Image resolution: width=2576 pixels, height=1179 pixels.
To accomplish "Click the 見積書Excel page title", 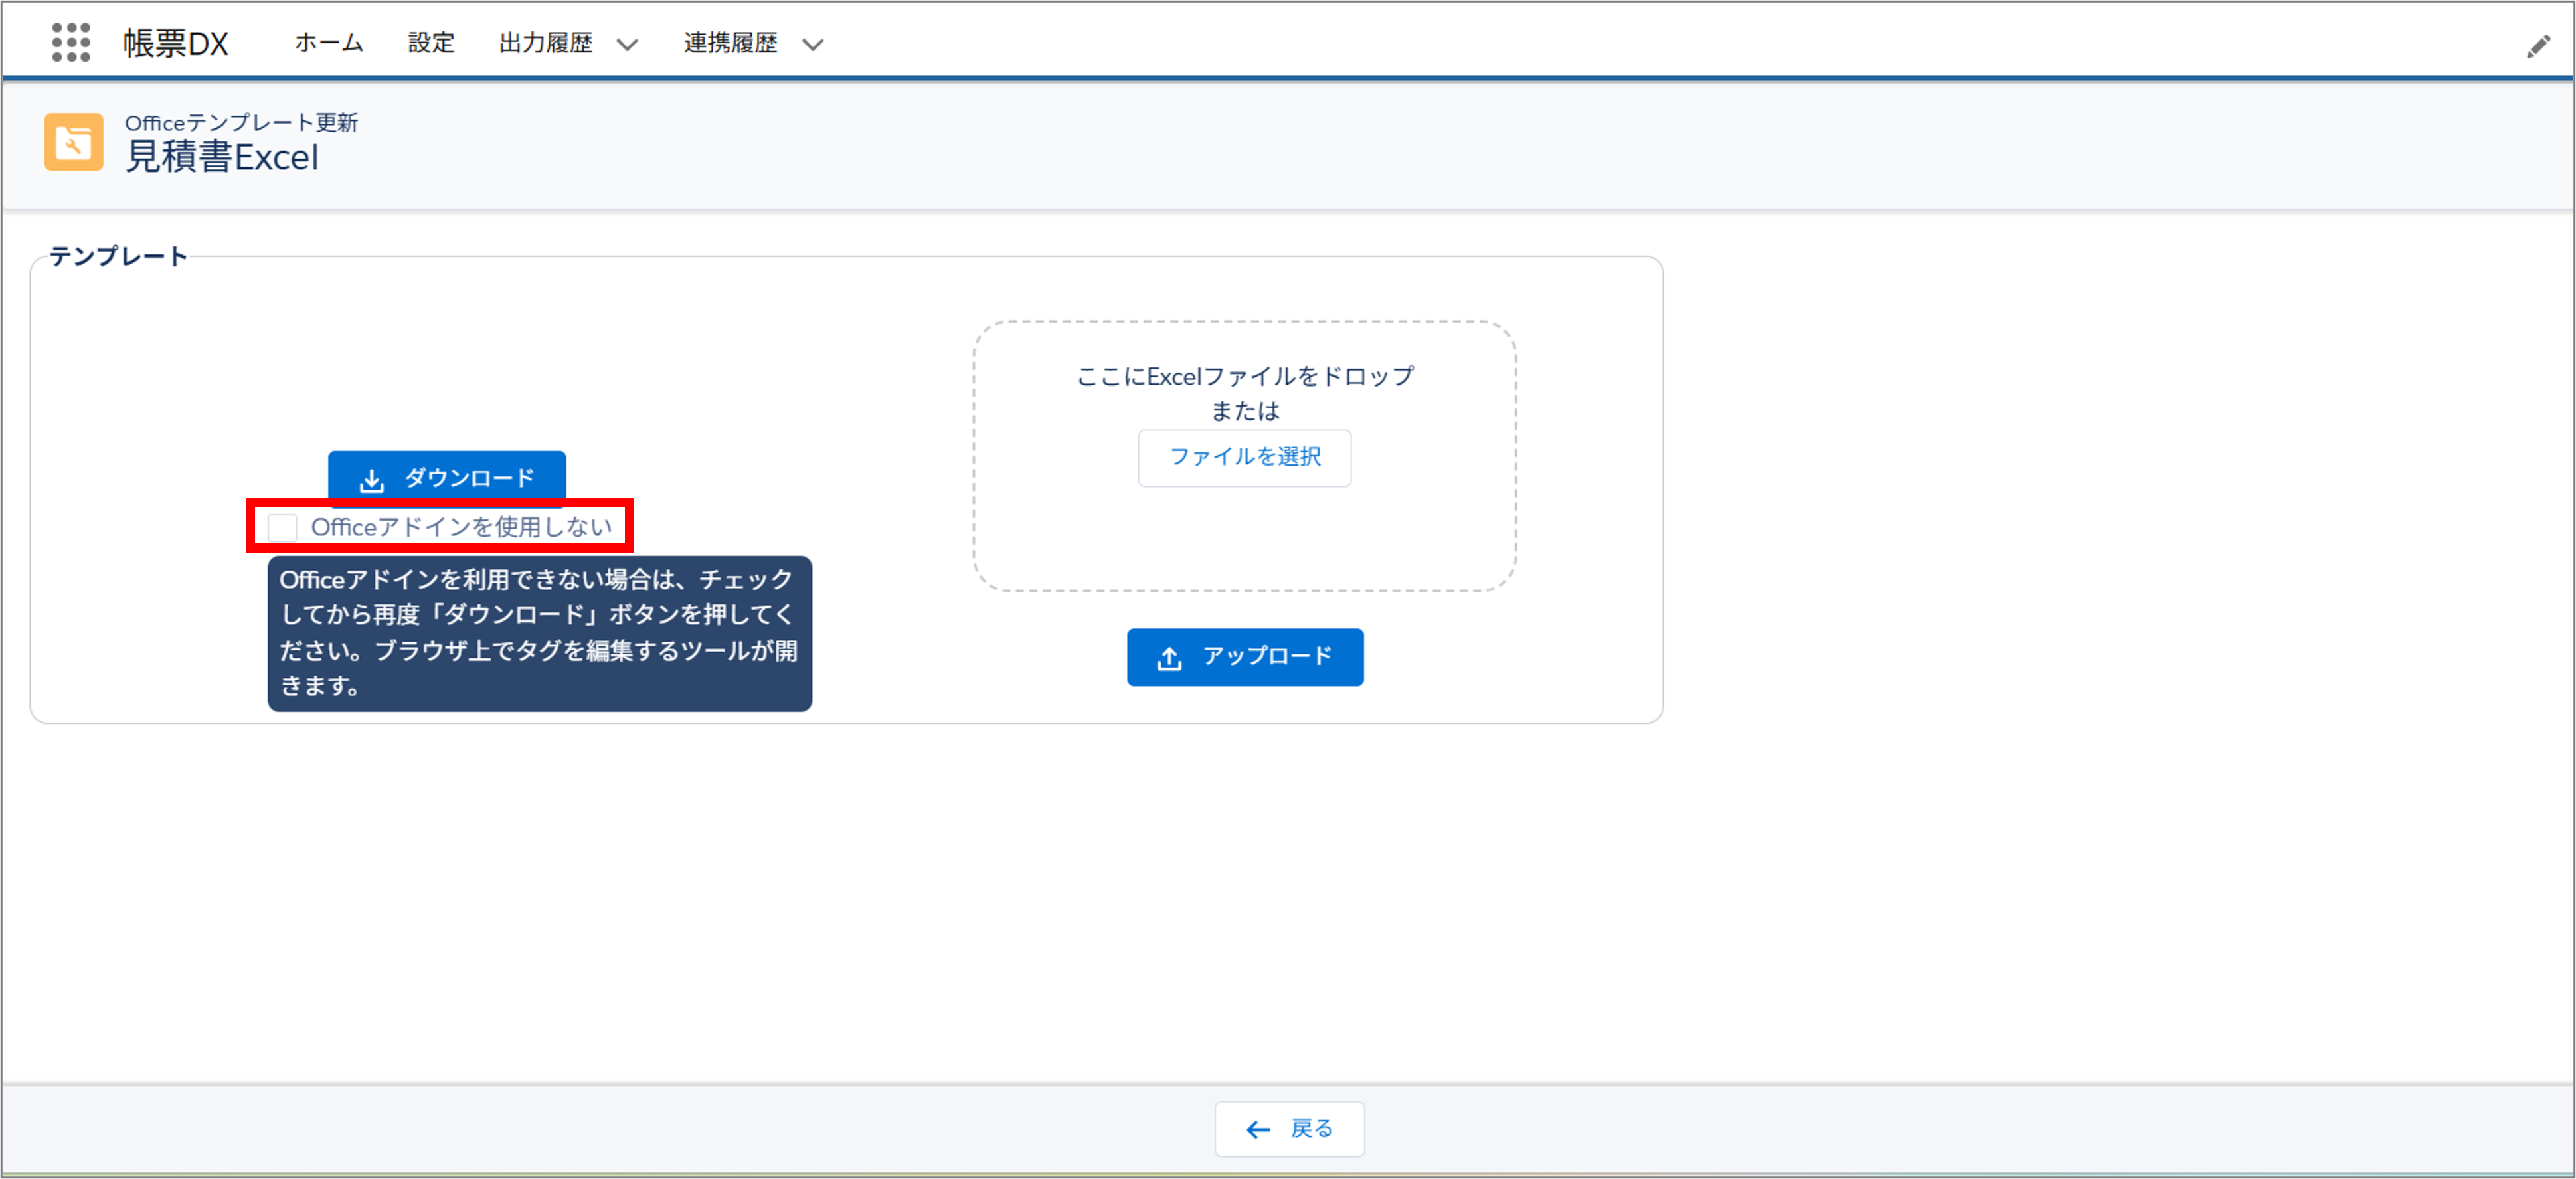I will pos(223,157).
